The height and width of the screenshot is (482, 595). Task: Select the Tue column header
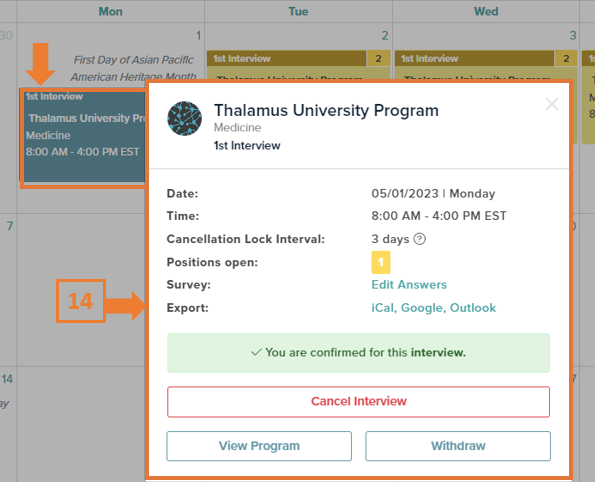(298, 11)
